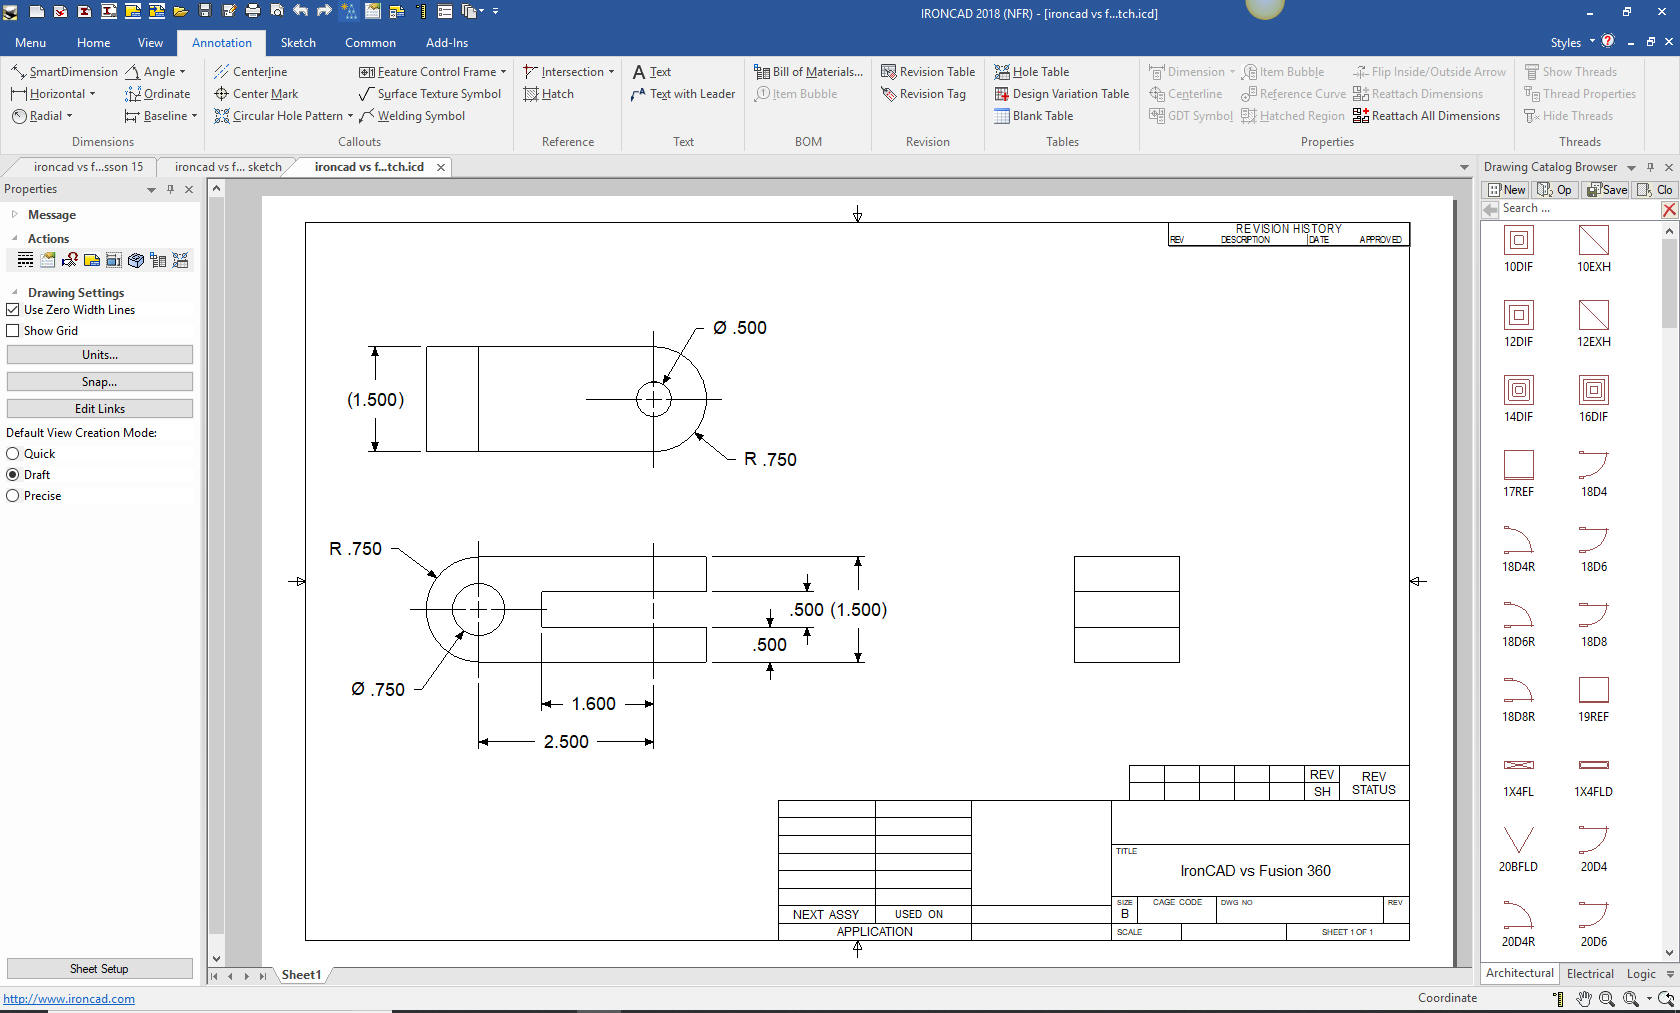Select Precise view creation mode
Image resolution: width=1680 pixels, height=1013 pixels.
point(13,496)
